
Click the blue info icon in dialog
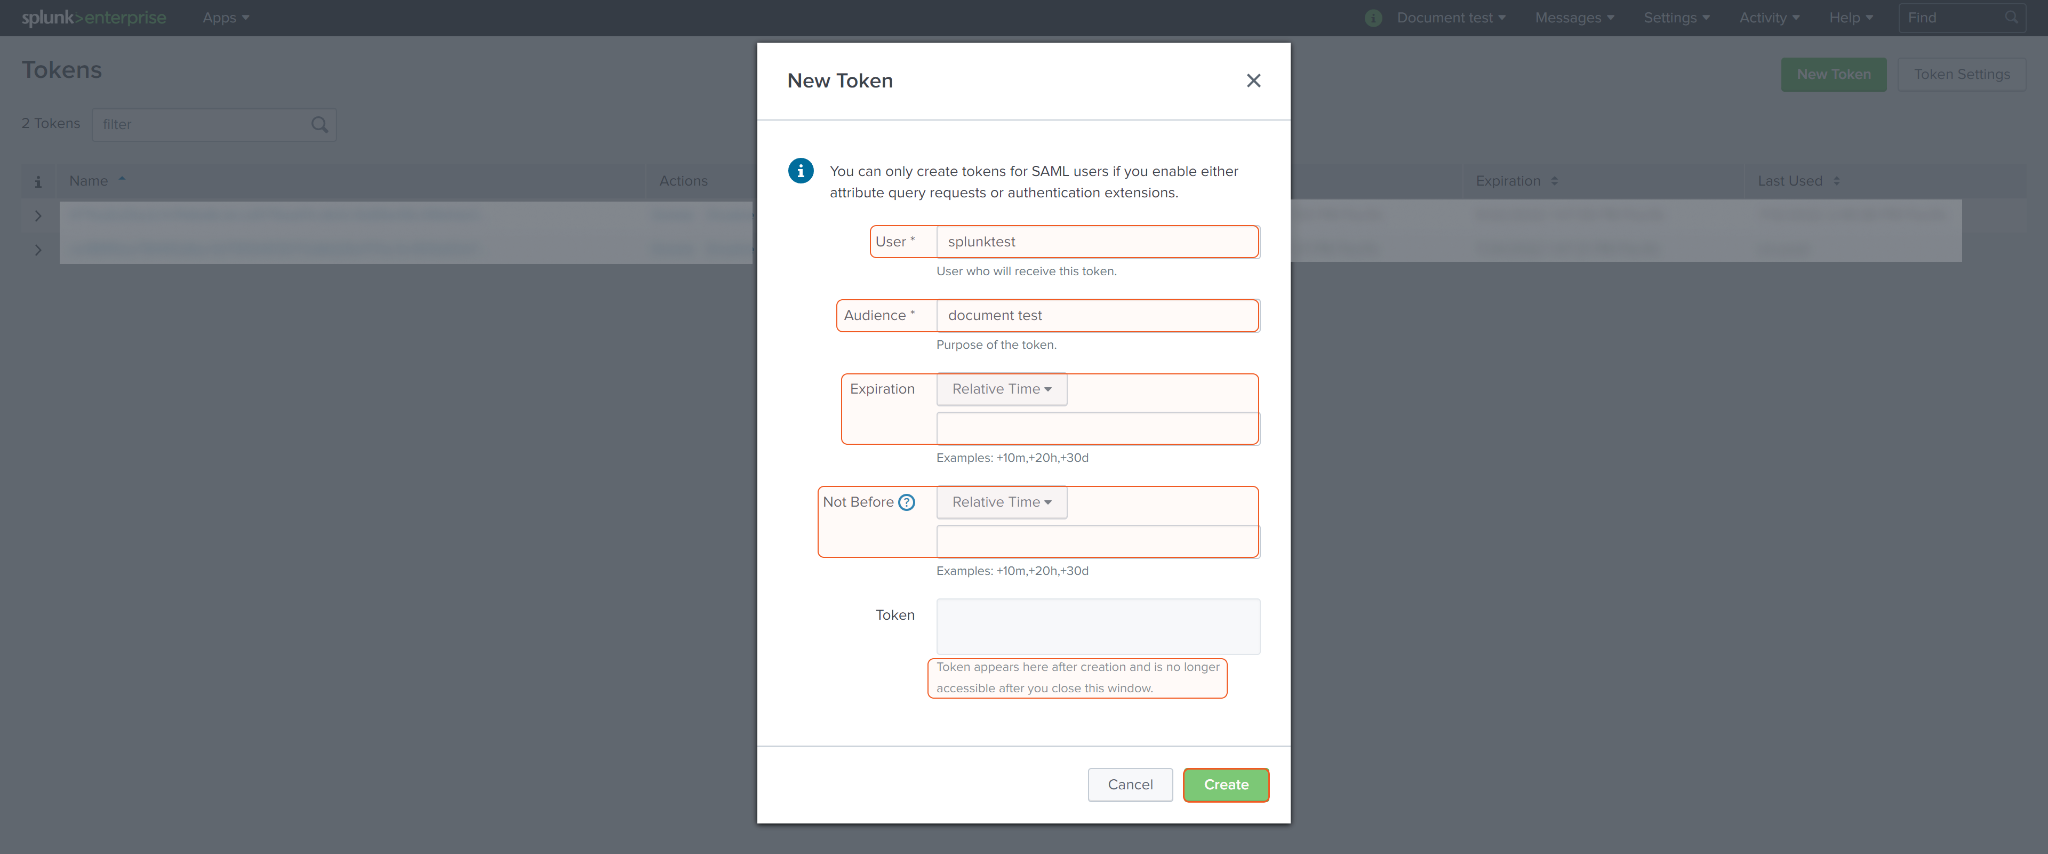point(801,171)
